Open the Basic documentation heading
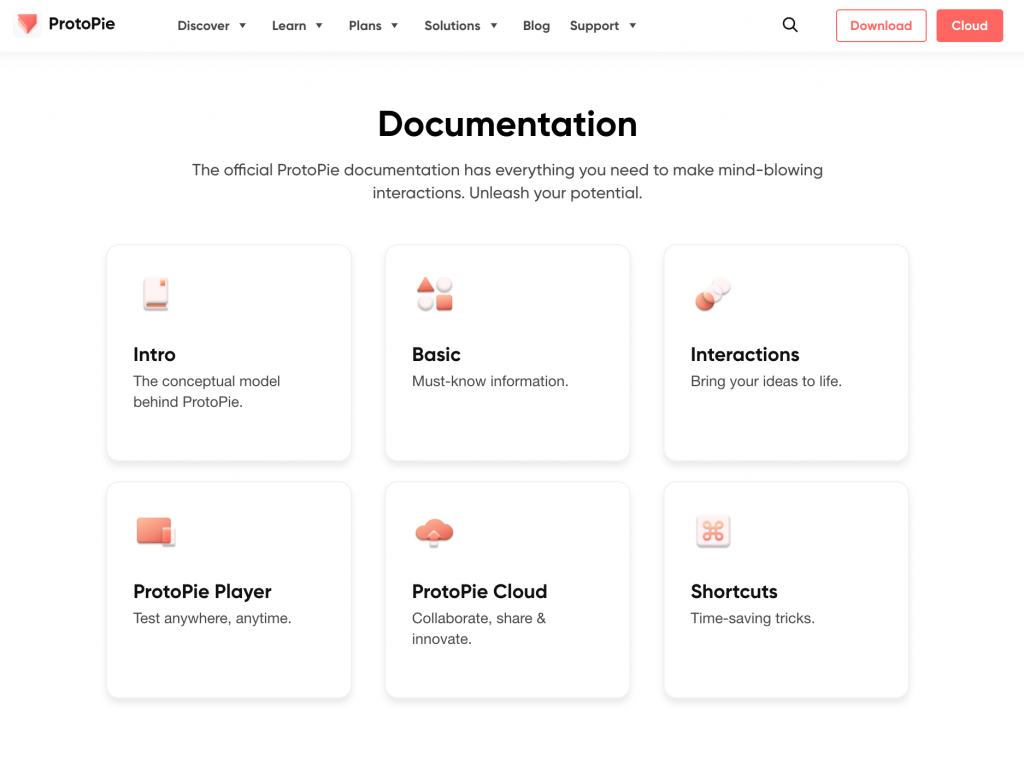 click(436, 354)
